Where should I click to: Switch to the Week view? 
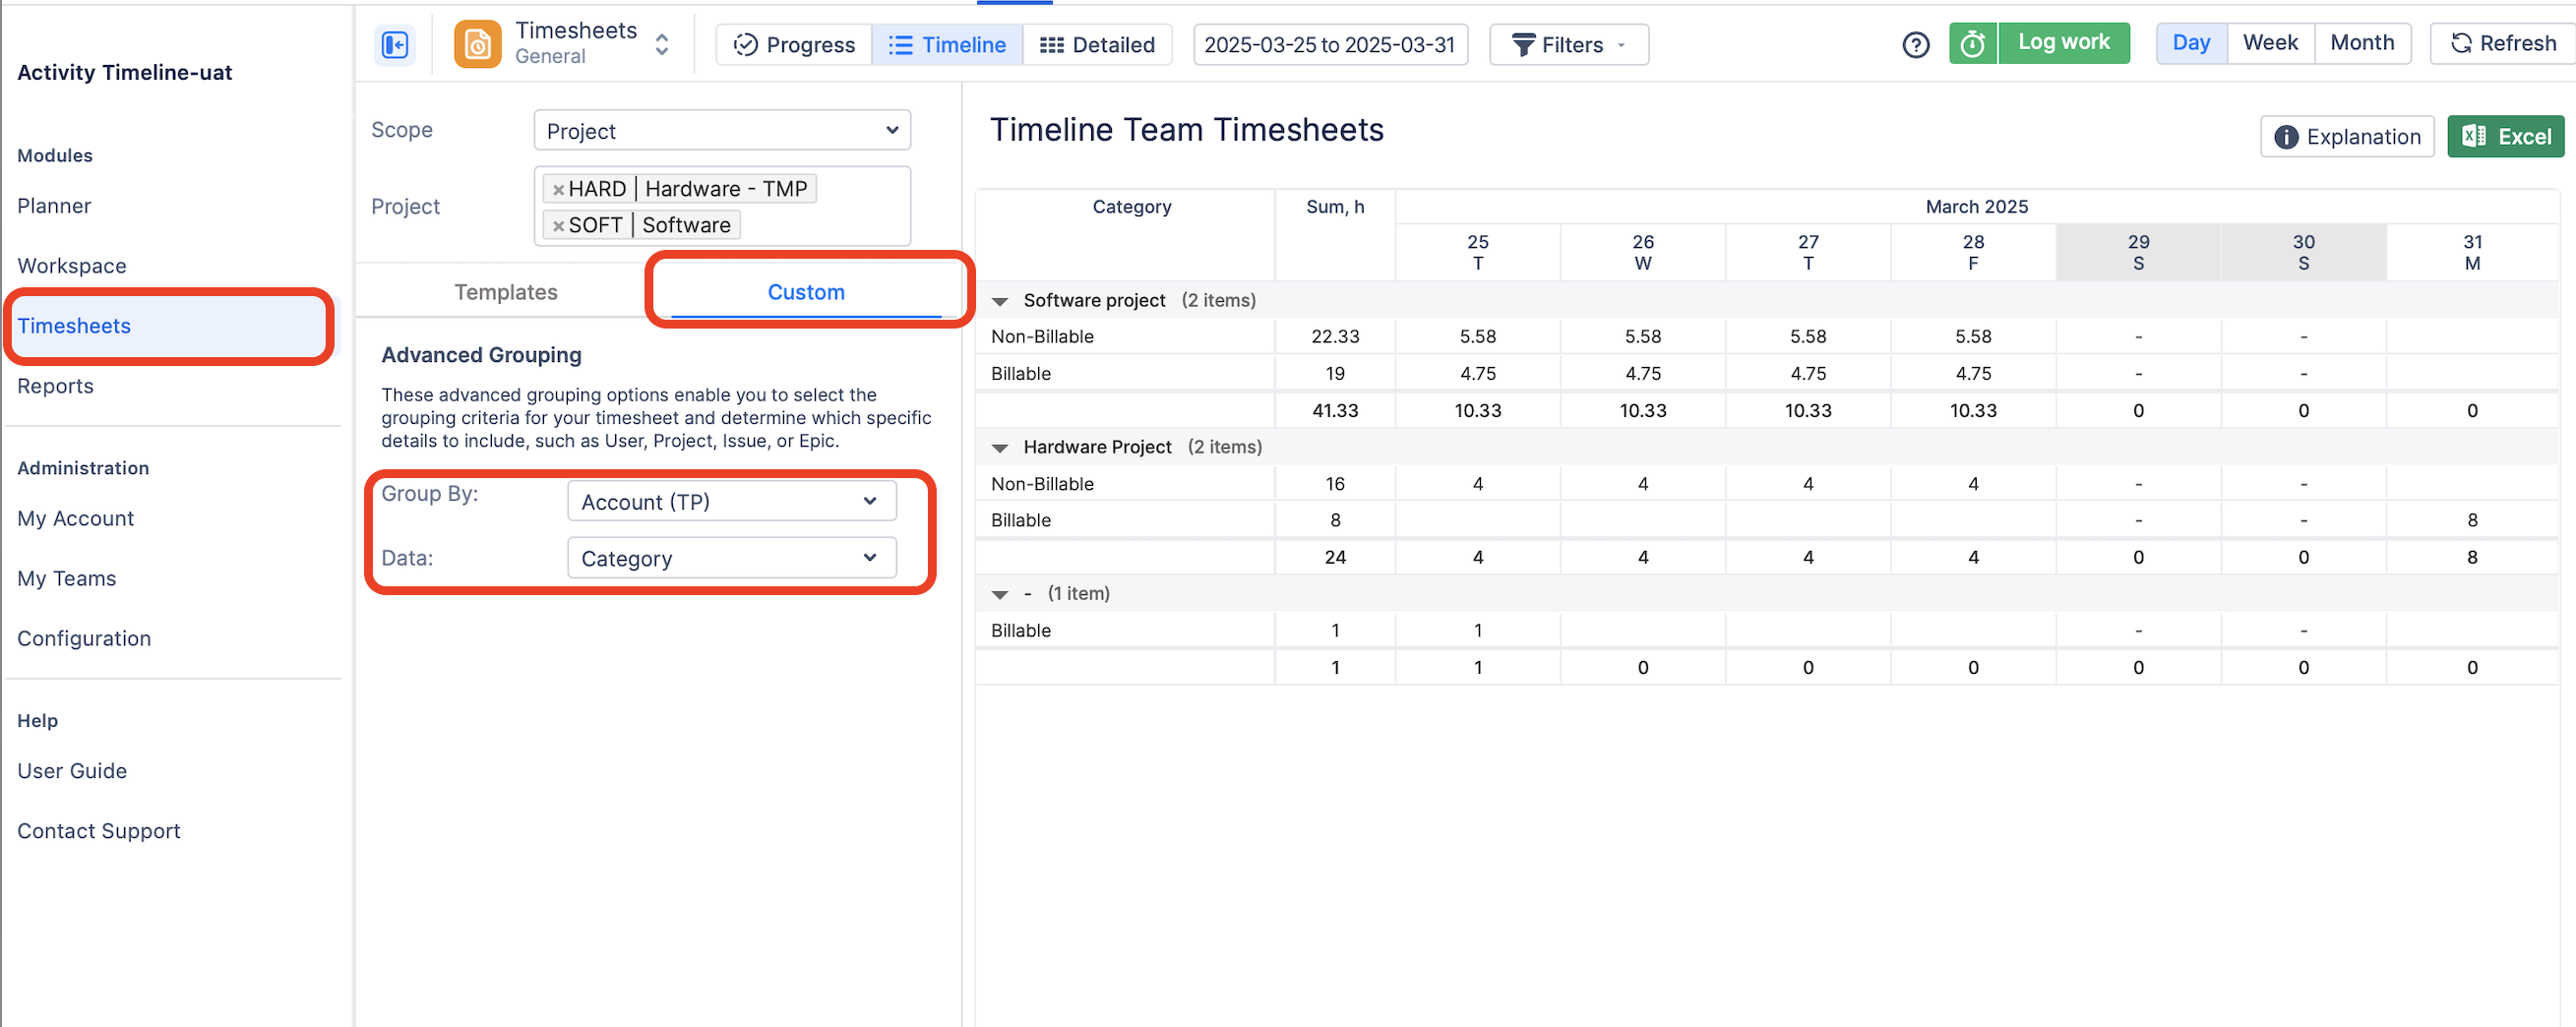pyautogui.click(x=2269, y=43)
